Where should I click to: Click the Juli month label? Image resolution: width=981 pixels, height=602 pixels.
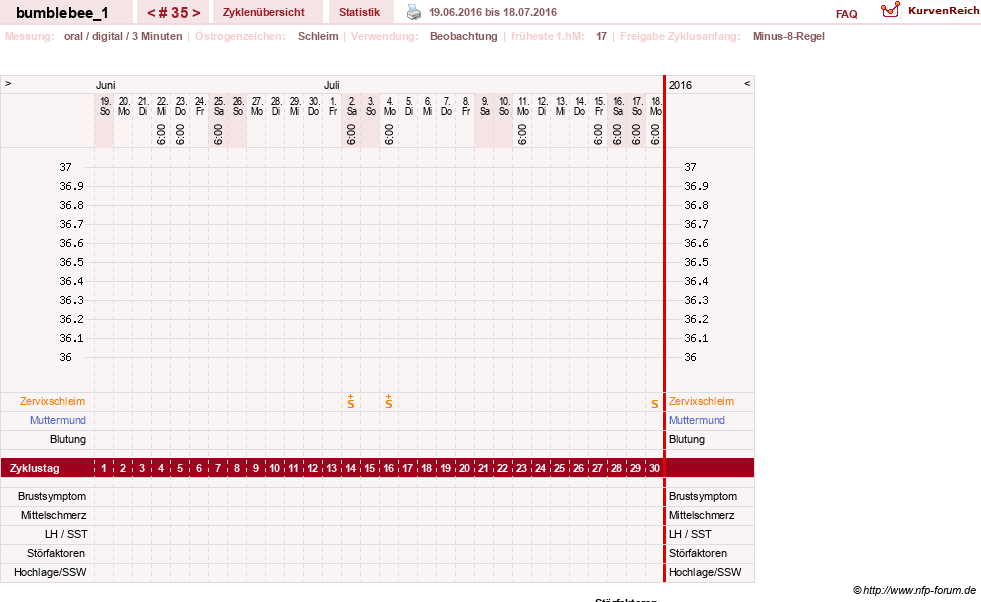click(x=332, y=85)
